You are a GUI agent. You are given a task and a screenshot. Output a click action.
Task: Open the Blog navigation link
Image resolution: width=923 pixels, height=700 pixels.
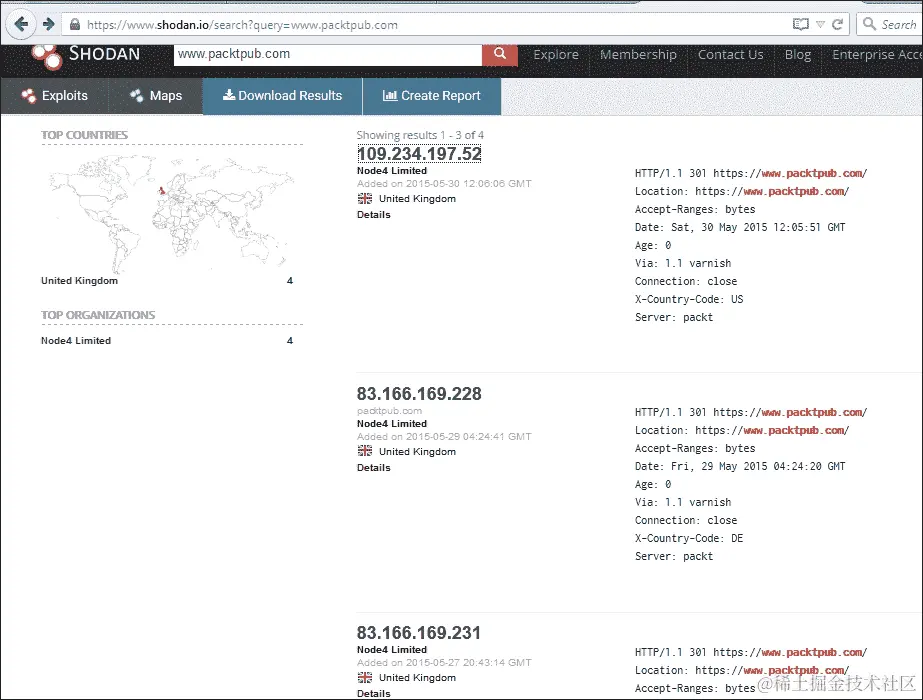[x=798, y=55]
